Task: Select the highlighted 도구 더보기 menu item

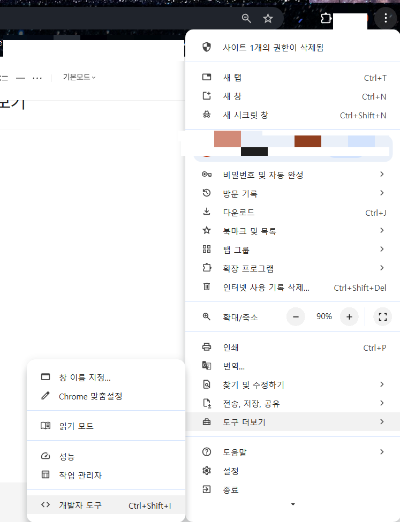Action: tap(292, 422)
